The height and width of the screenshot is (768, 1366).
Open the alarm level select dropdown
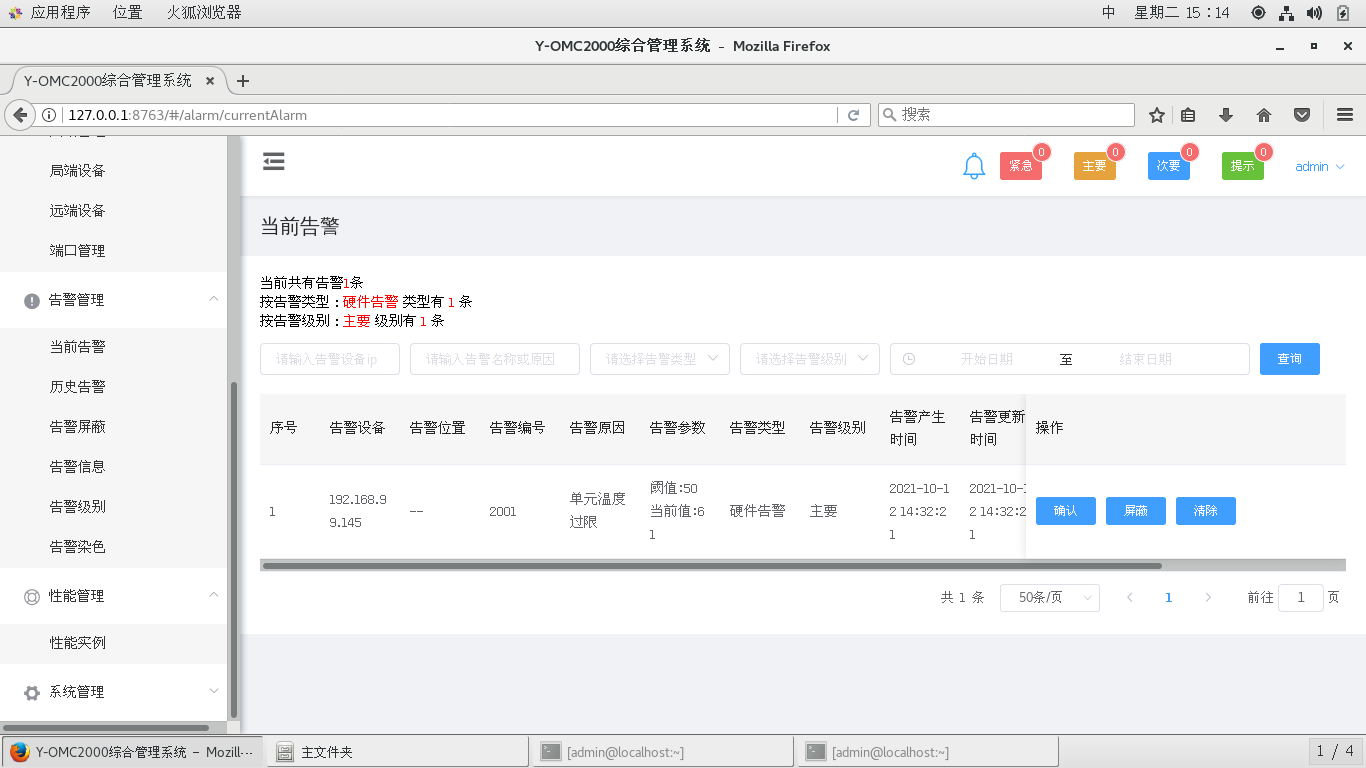click(809, 359)
